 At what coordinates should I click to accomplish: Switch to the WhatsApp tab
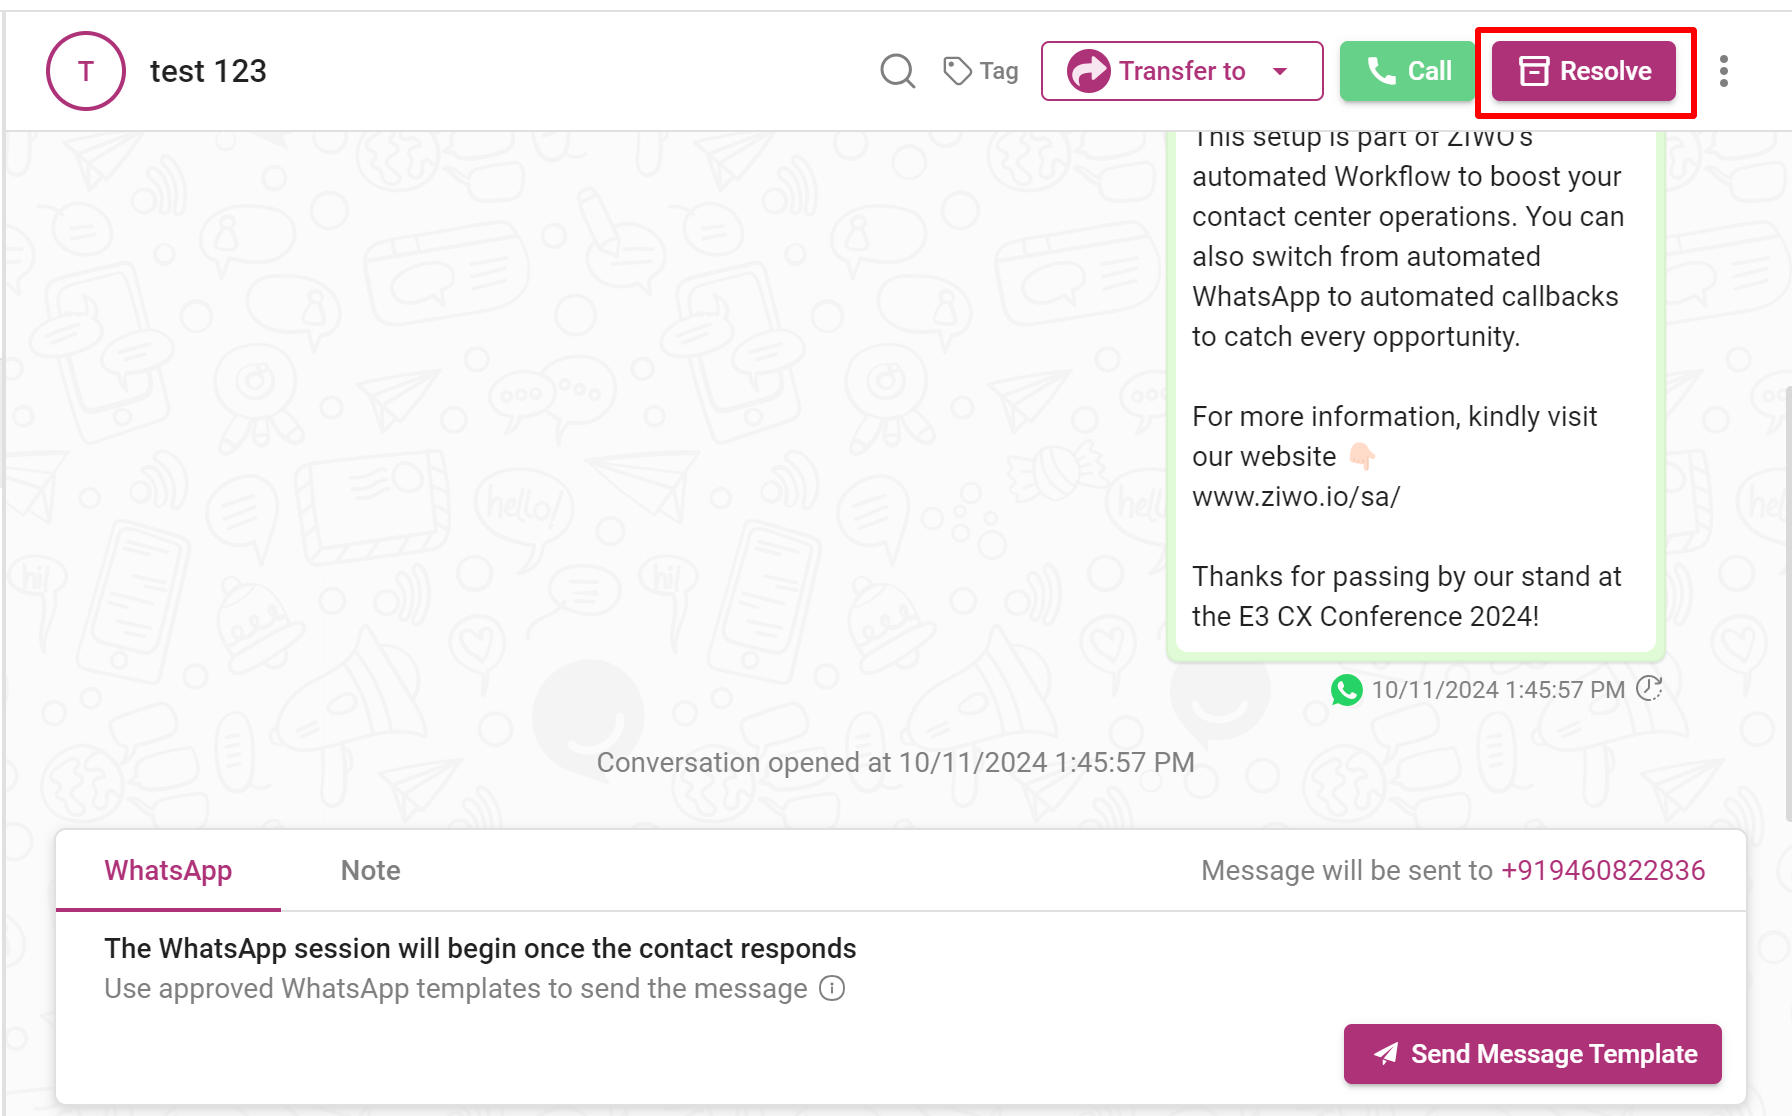tap(168, 870)
